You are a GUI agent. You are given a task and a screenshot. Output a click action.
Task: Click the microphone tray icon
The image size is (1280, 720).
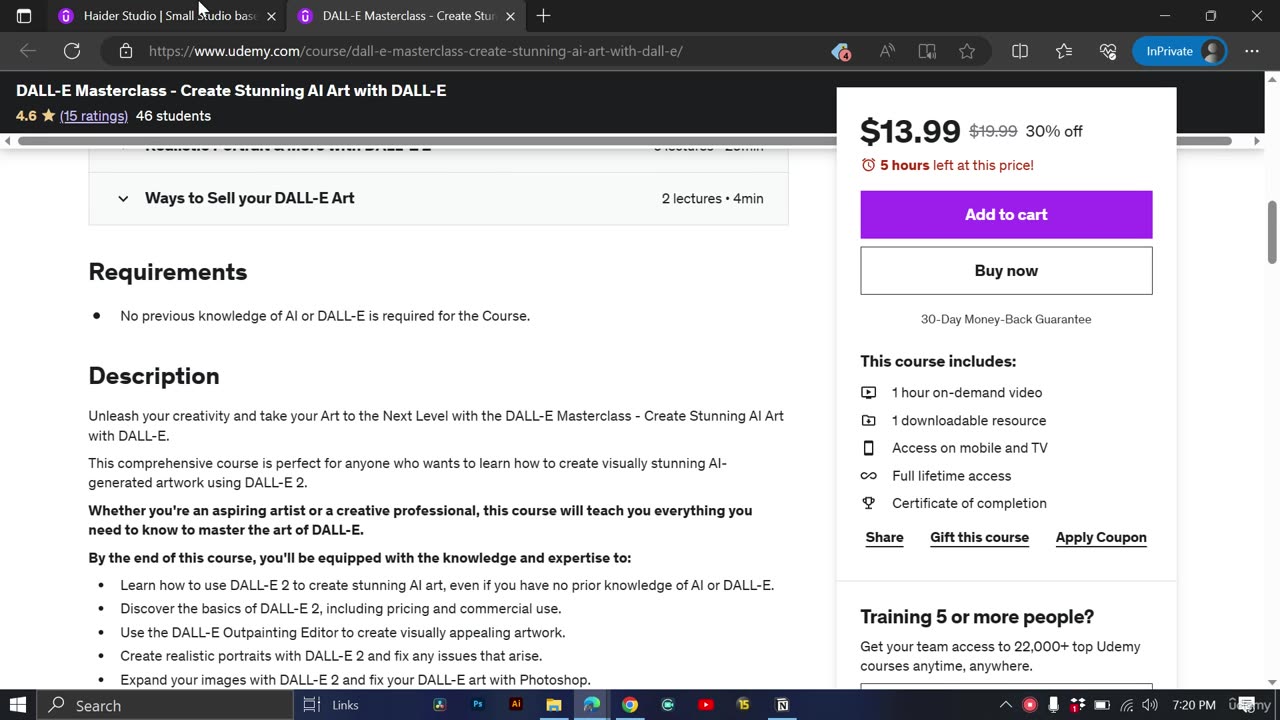[x=1054, y=705]
